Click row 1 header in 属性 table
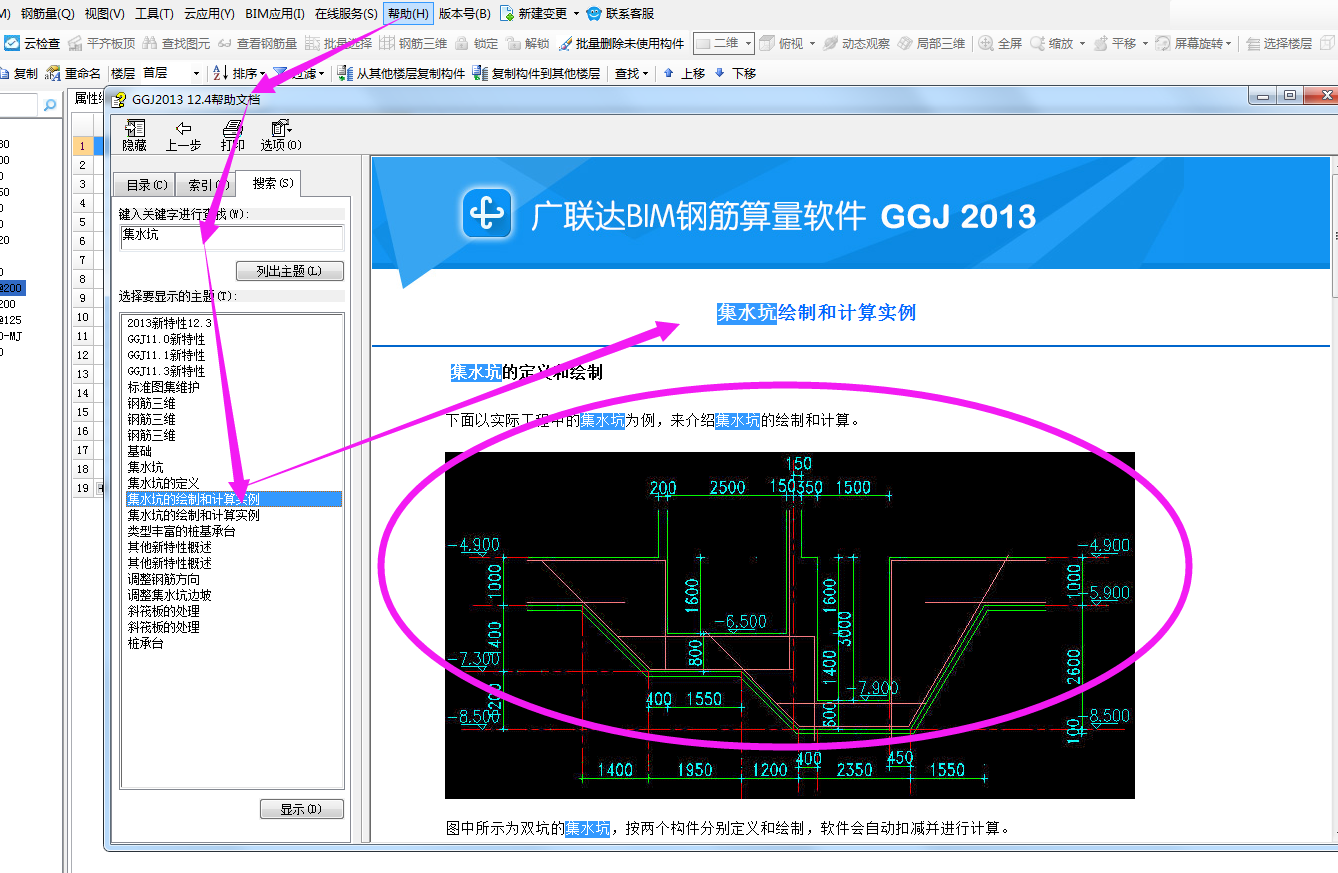 click(x=83, y=146)
